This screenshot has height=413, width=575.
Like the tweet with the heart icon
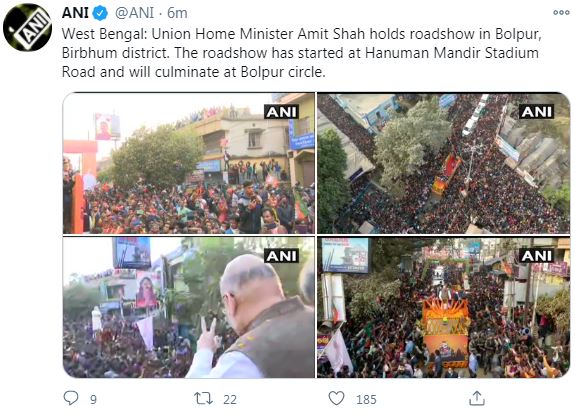336,398
